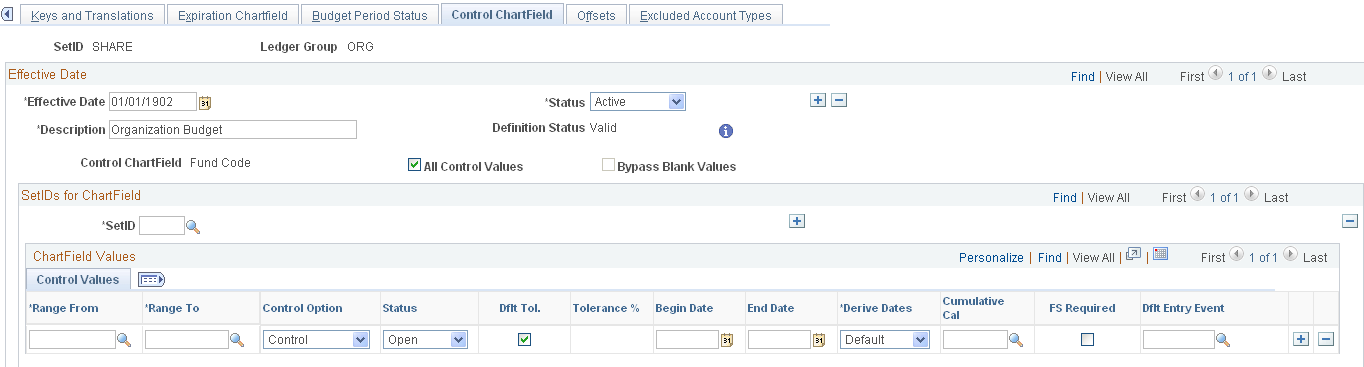Open Begin Date calendar picker
This screenshot has height=367, width=1364.
click(x=727, y=340)
